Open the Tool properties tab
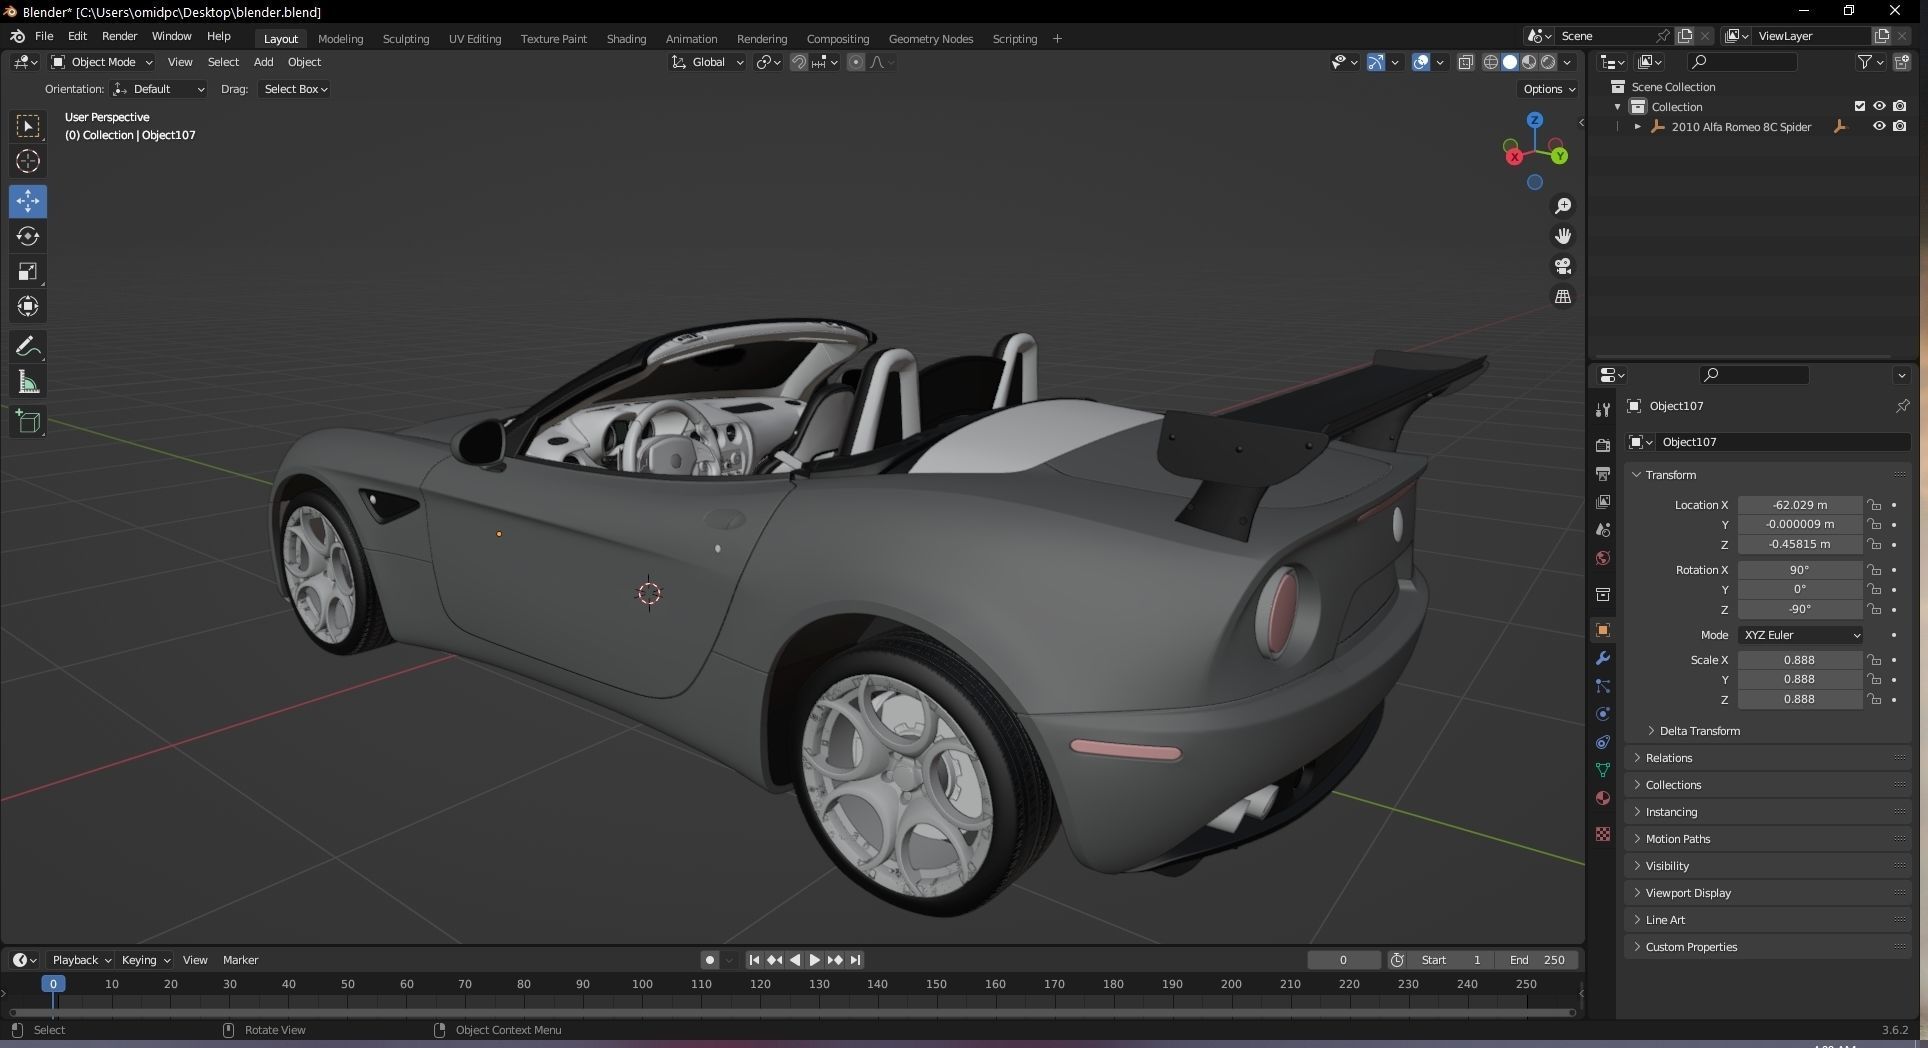This screenshot has width=1928, height=1048. (x=1602, y=409)
